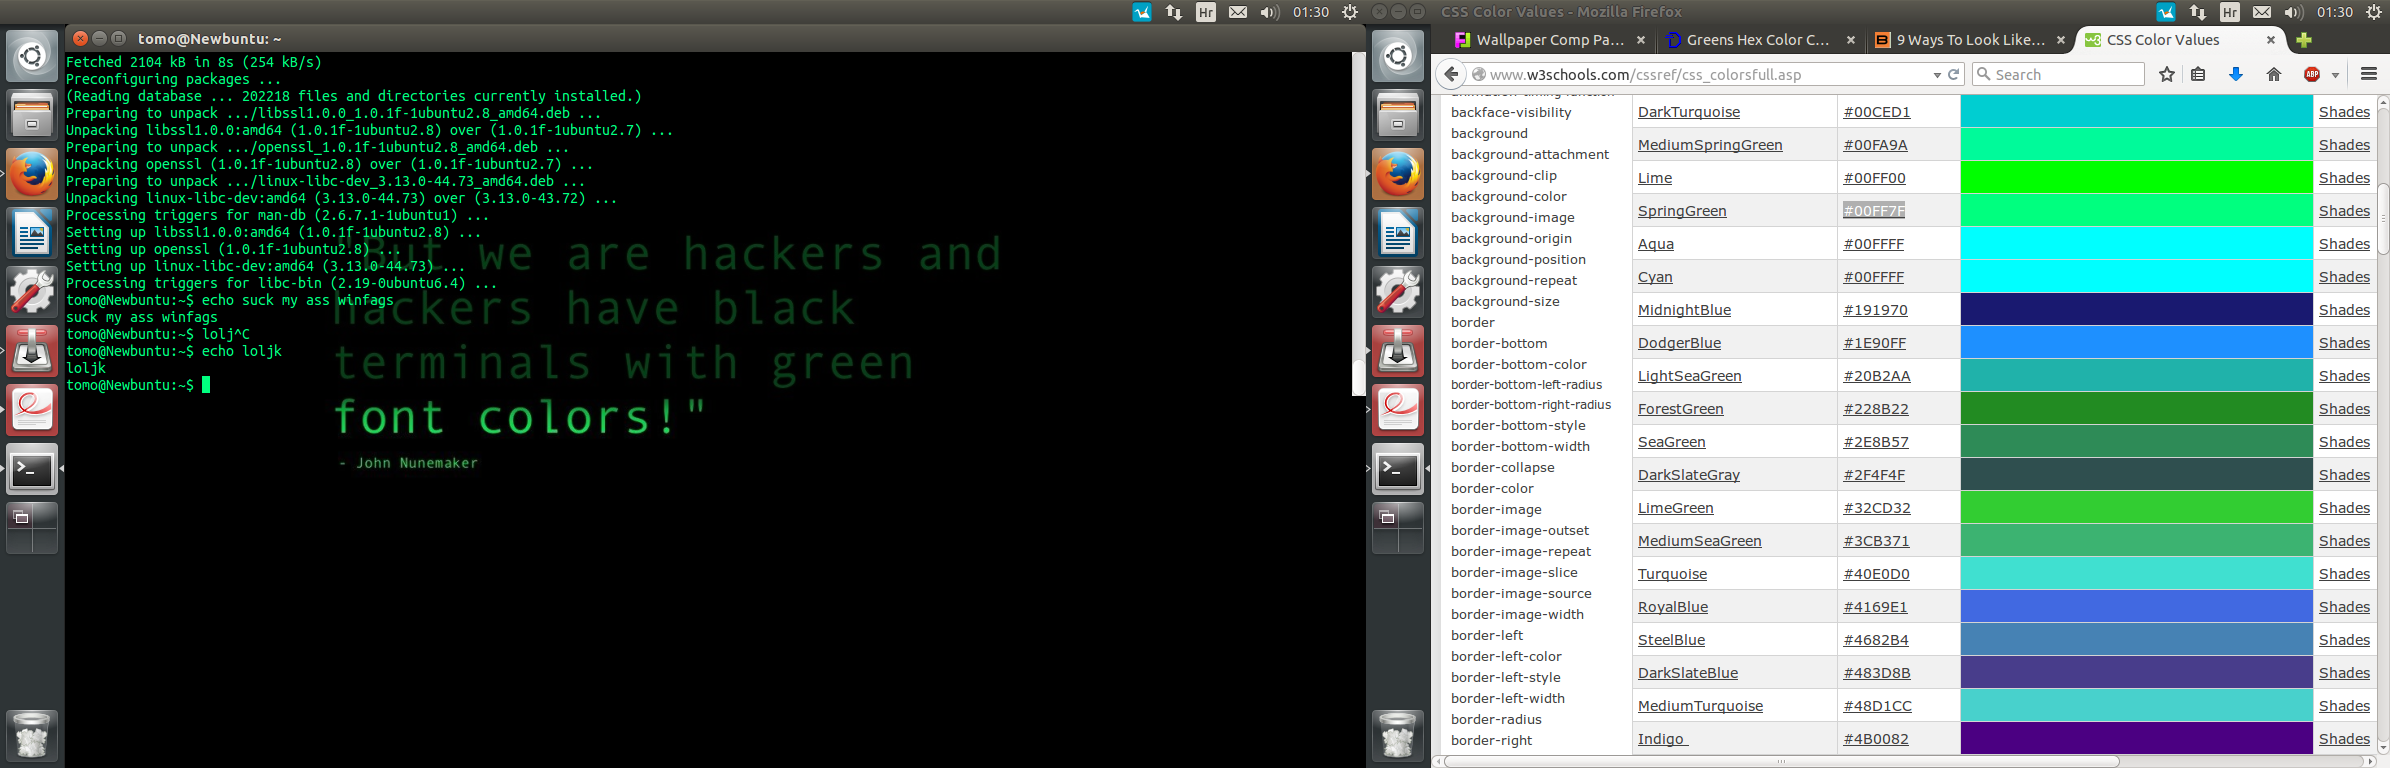The width and height of the screenshot is (2390, 768).
Task: Go to the Firefox home page icon
Action: (2273, 74)
